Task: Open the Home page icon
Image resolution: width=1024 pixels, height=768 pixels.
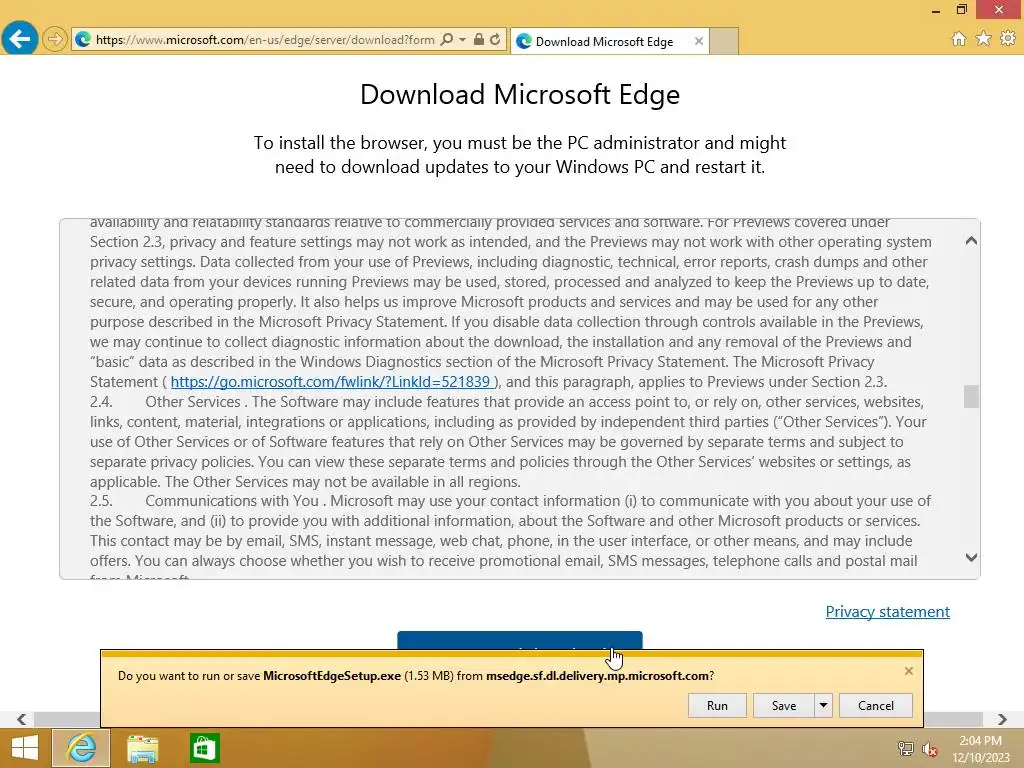Action: click(x=959, y=39)
